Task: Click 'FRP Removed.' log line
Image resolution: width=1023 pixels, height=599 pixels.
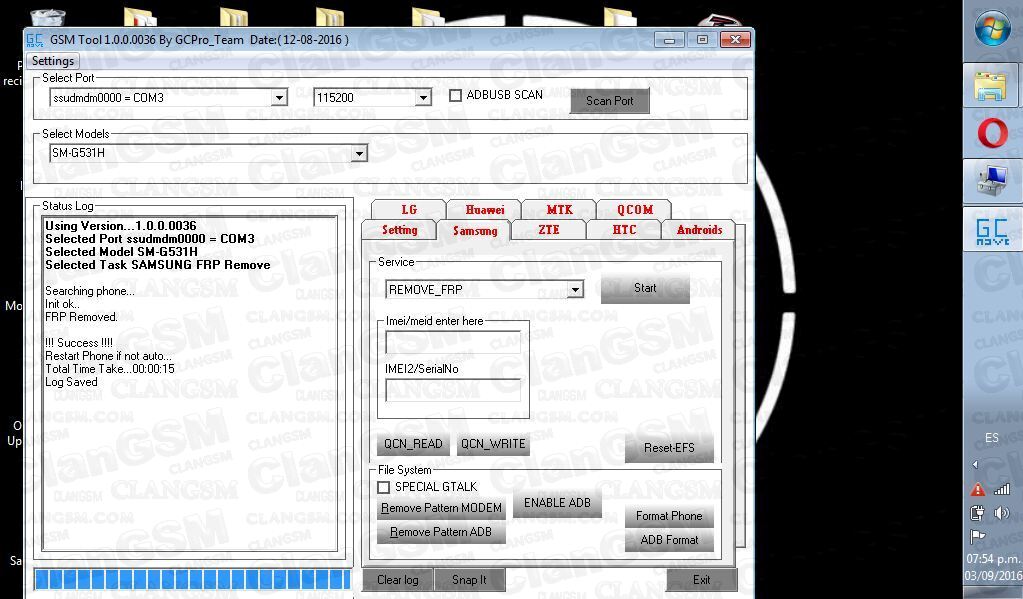Action: [x=82, y=317]
